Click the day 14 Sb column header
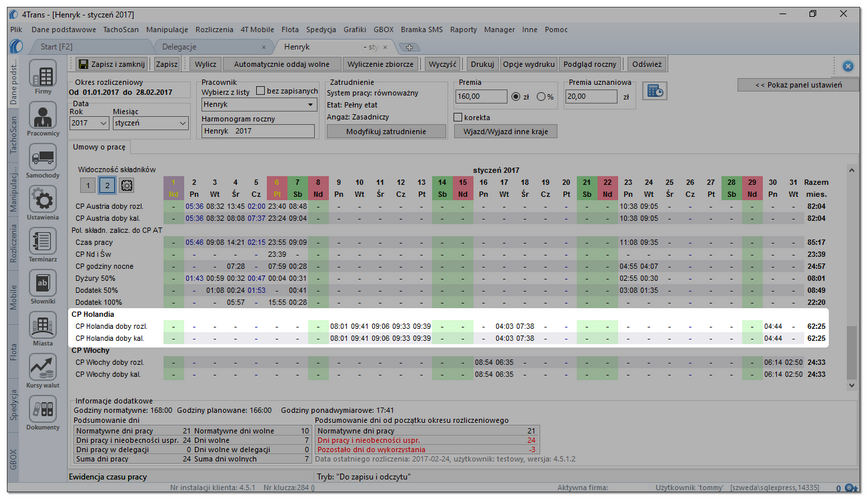Viewport: 867px width, 499px height. (442, 188)
